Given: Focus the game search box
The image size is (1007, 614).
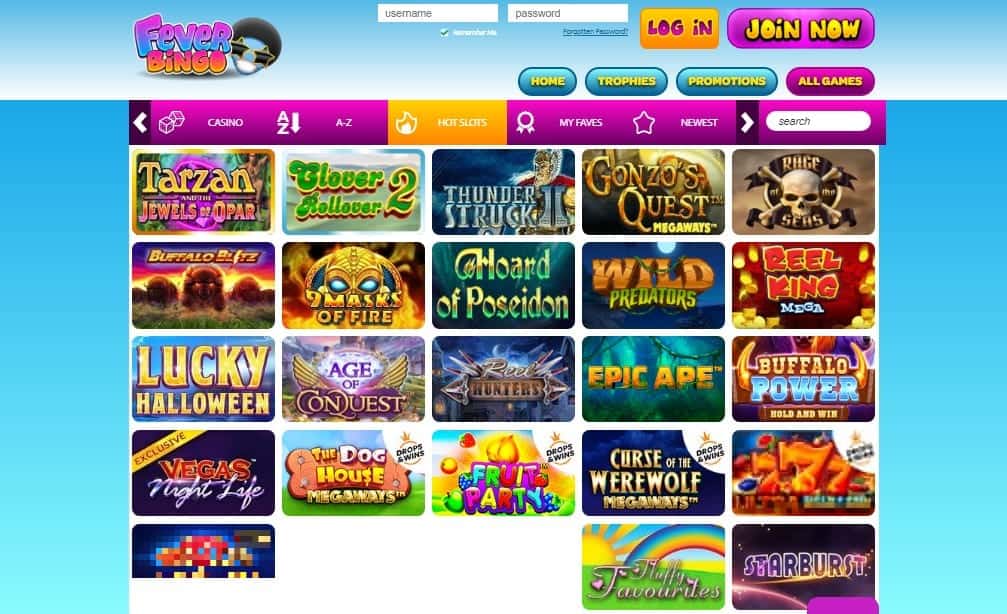Looking at the screenshot, I should coord(818,121).
